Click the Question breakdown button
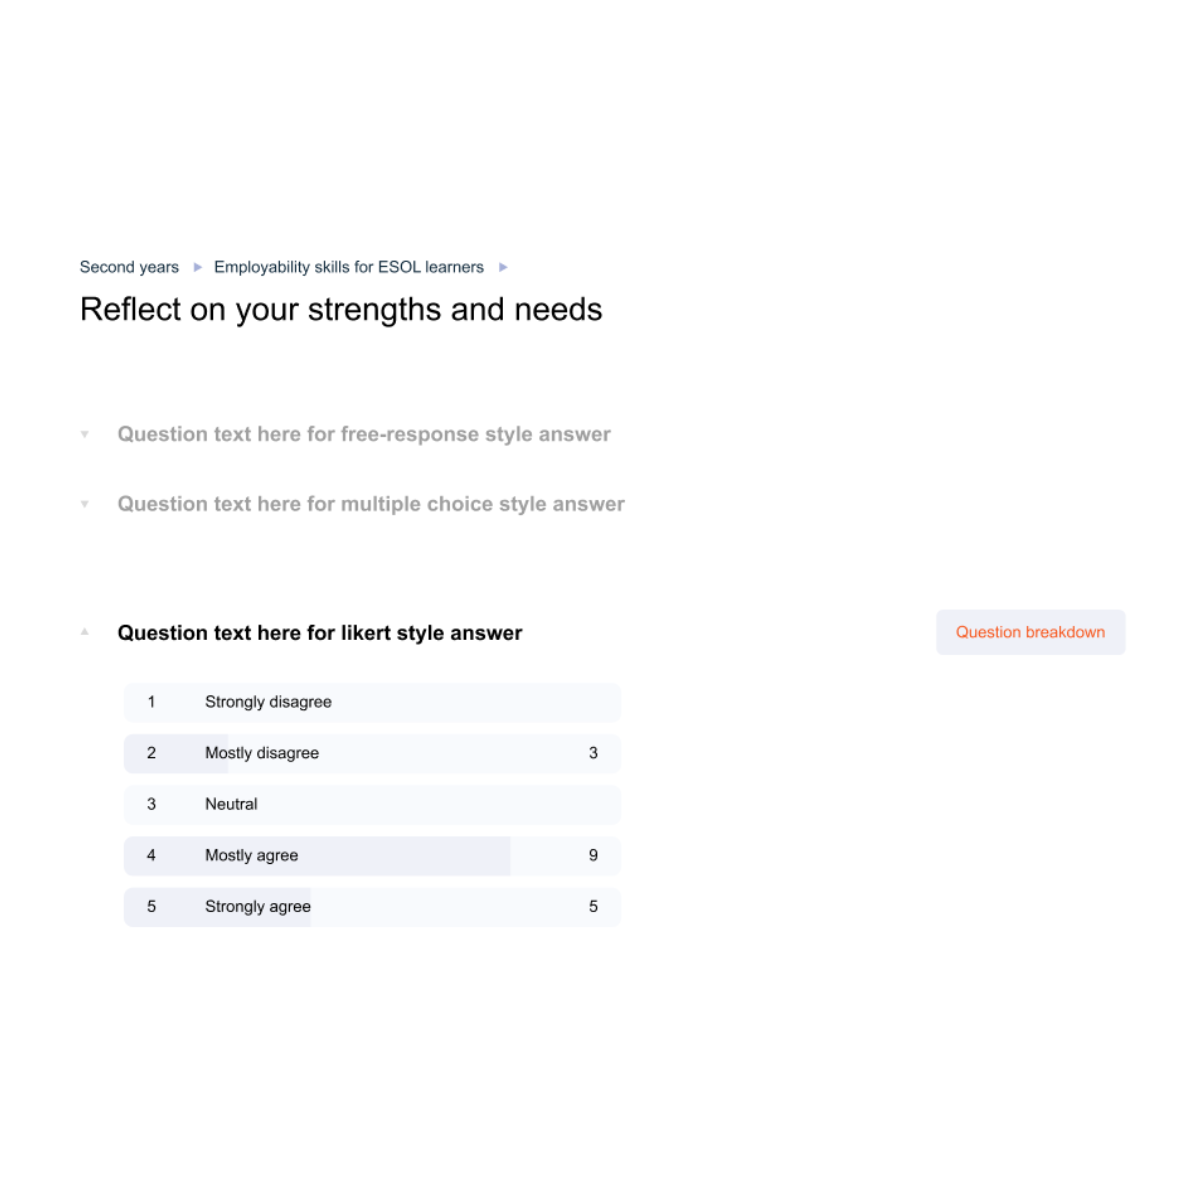 (1030, 632)
